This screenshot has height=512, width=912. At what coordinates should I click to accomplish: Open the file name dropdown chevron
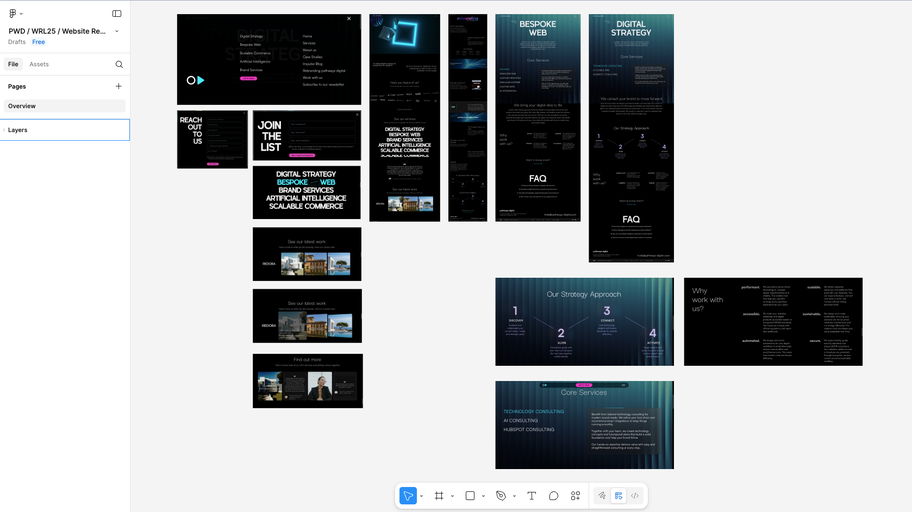click(117, 31)
